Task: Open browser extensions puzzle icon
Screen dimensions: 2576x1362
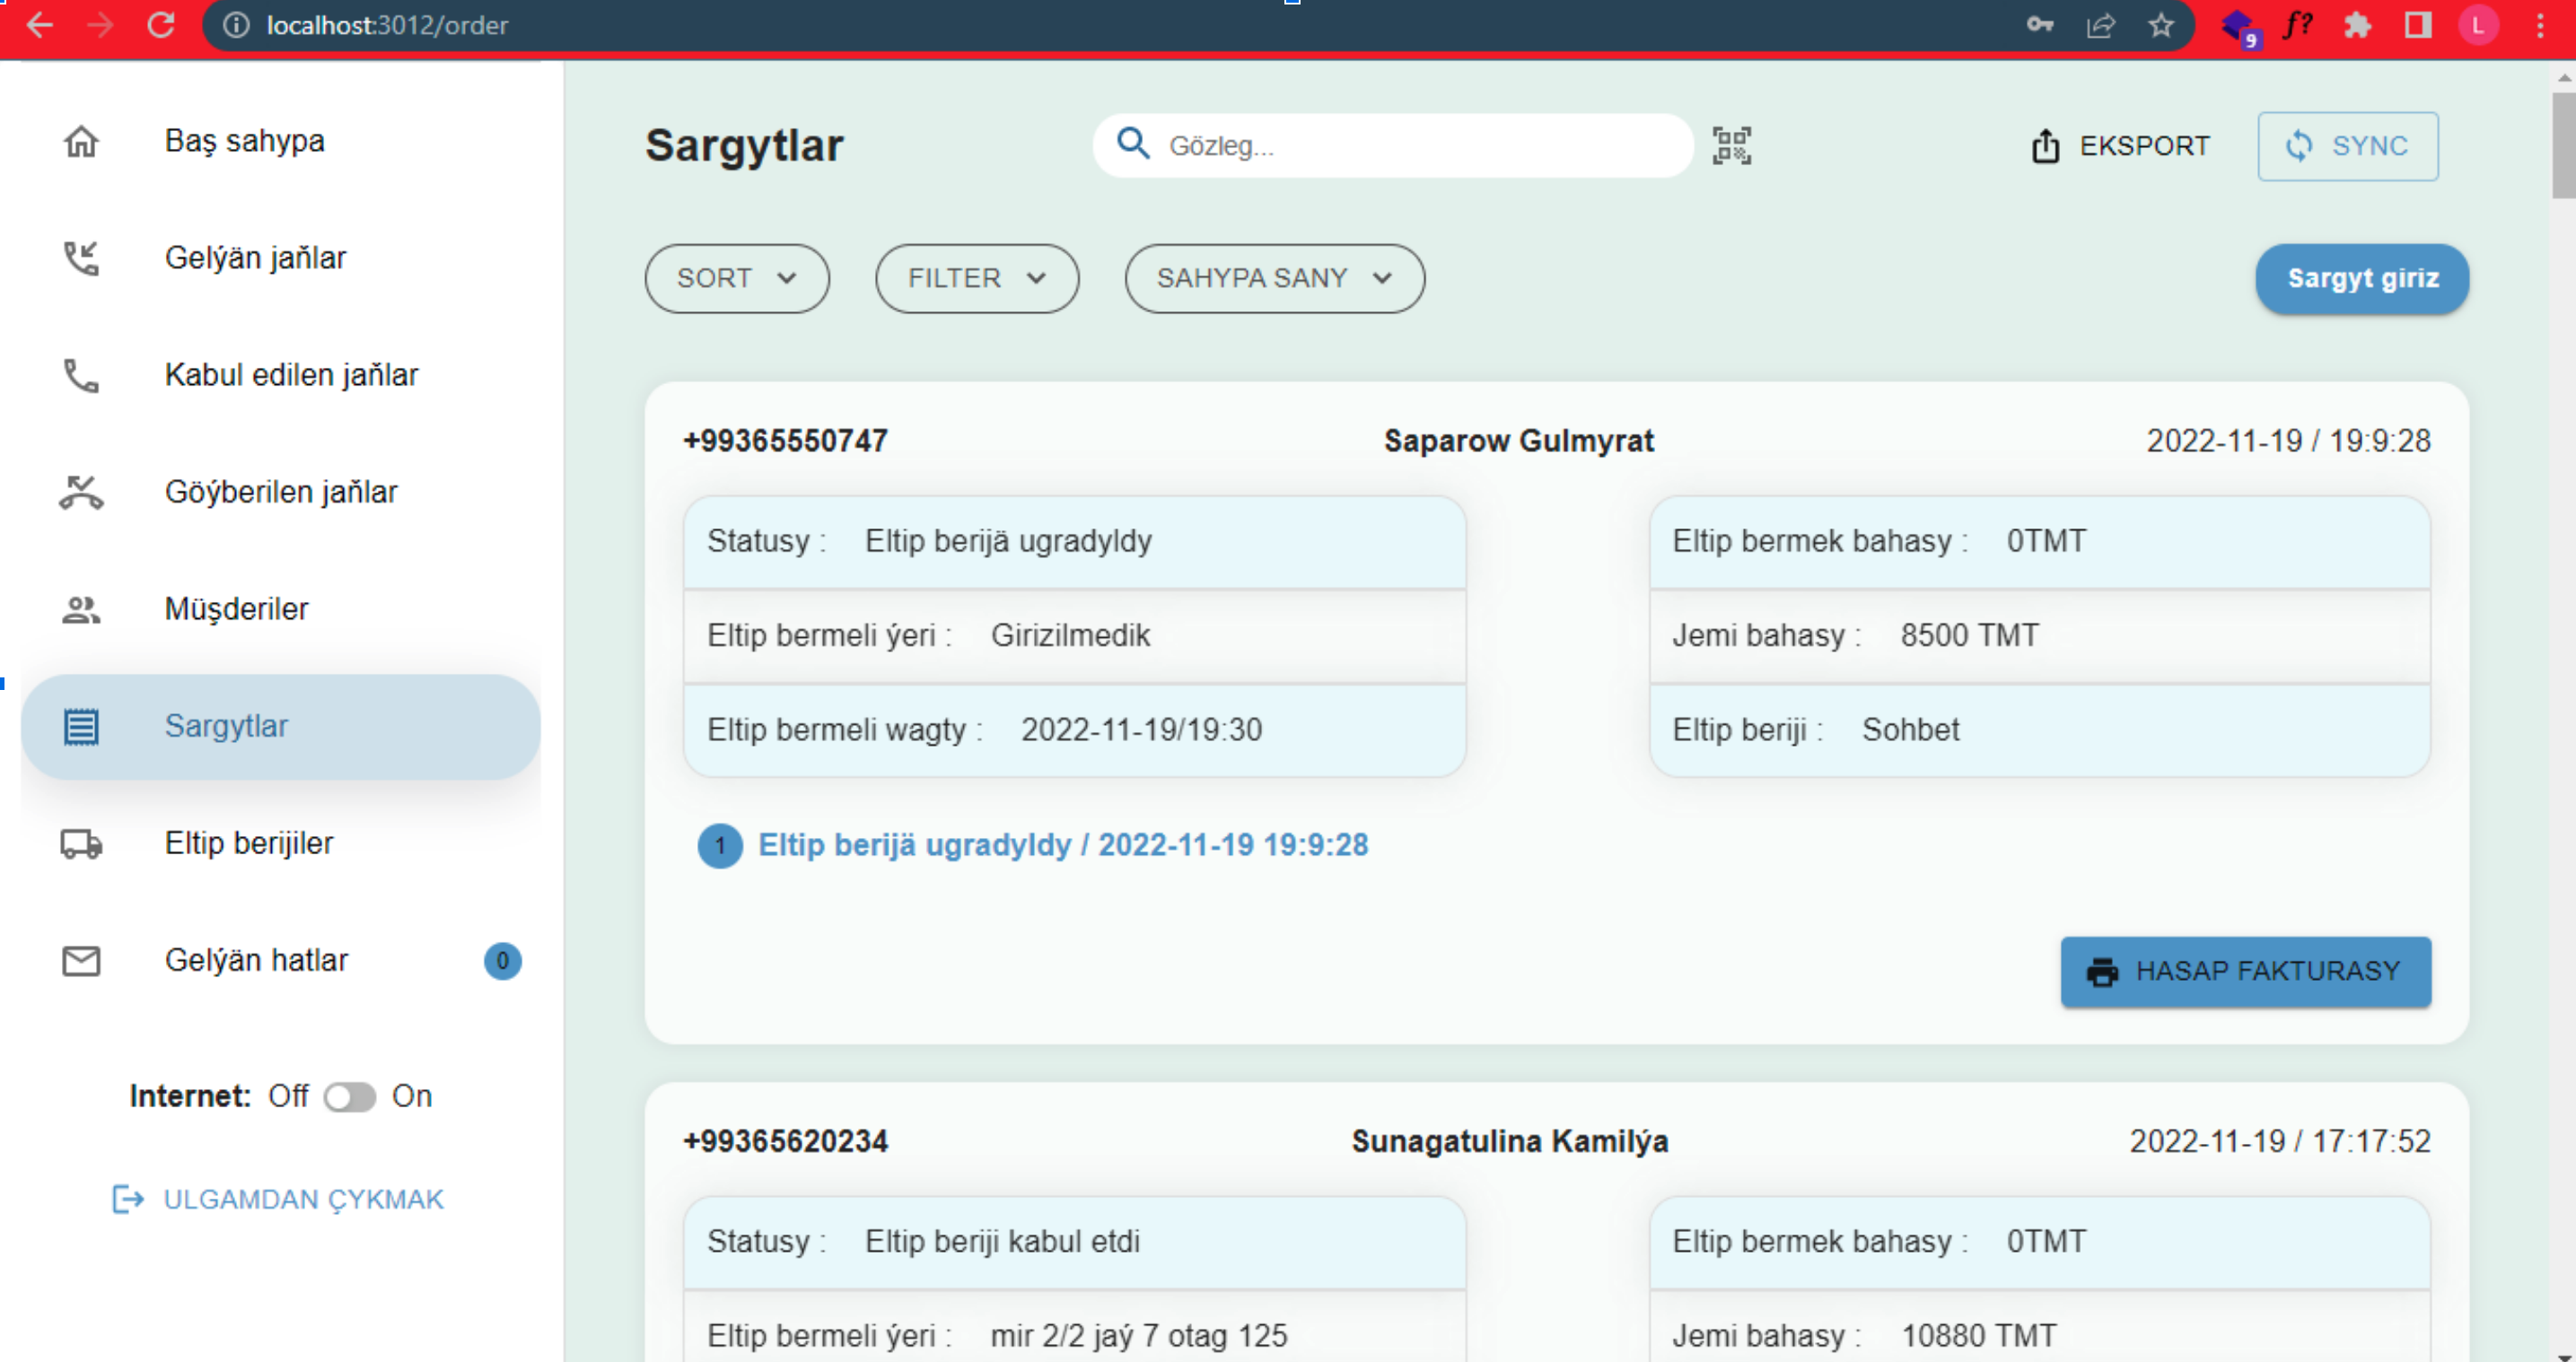Action: pos(2357,25)
